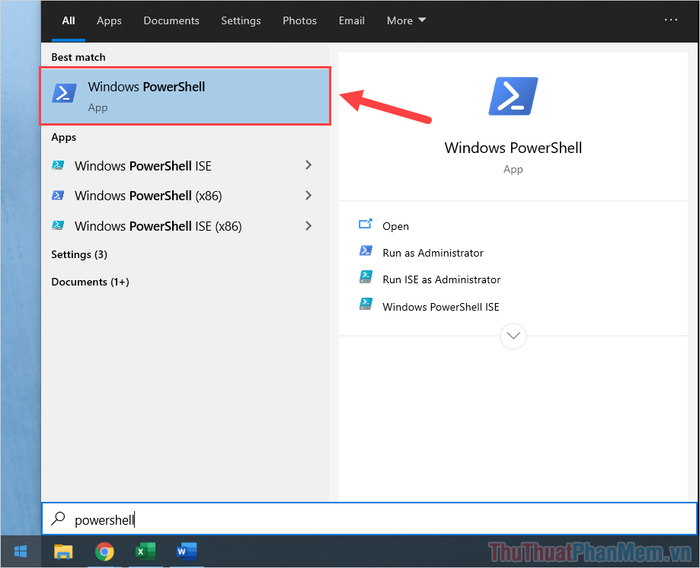
Task: Launch Word from the taskbar
Action: [187, 551]
